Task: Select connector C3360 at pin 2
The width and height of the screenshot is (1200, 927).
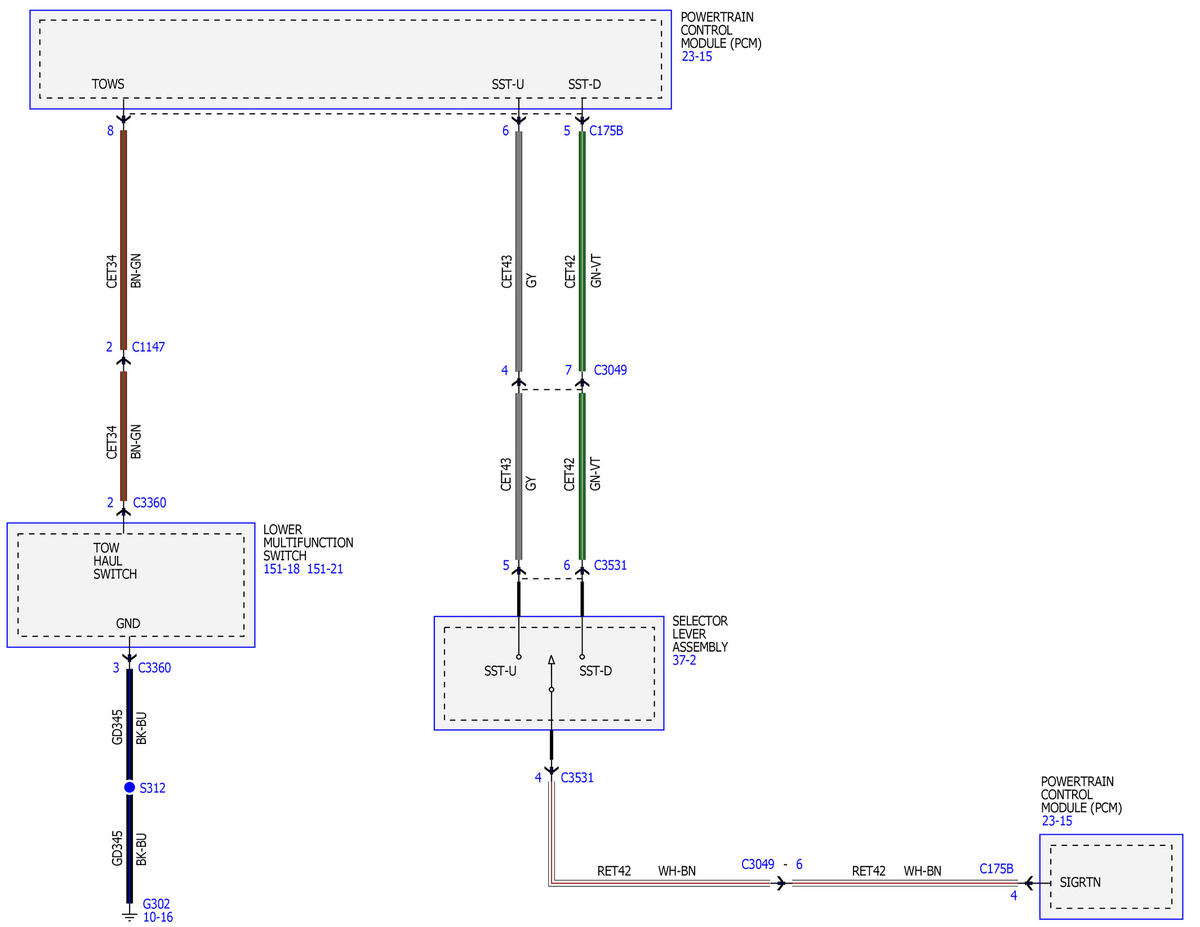Action: [x=150, y=503]
